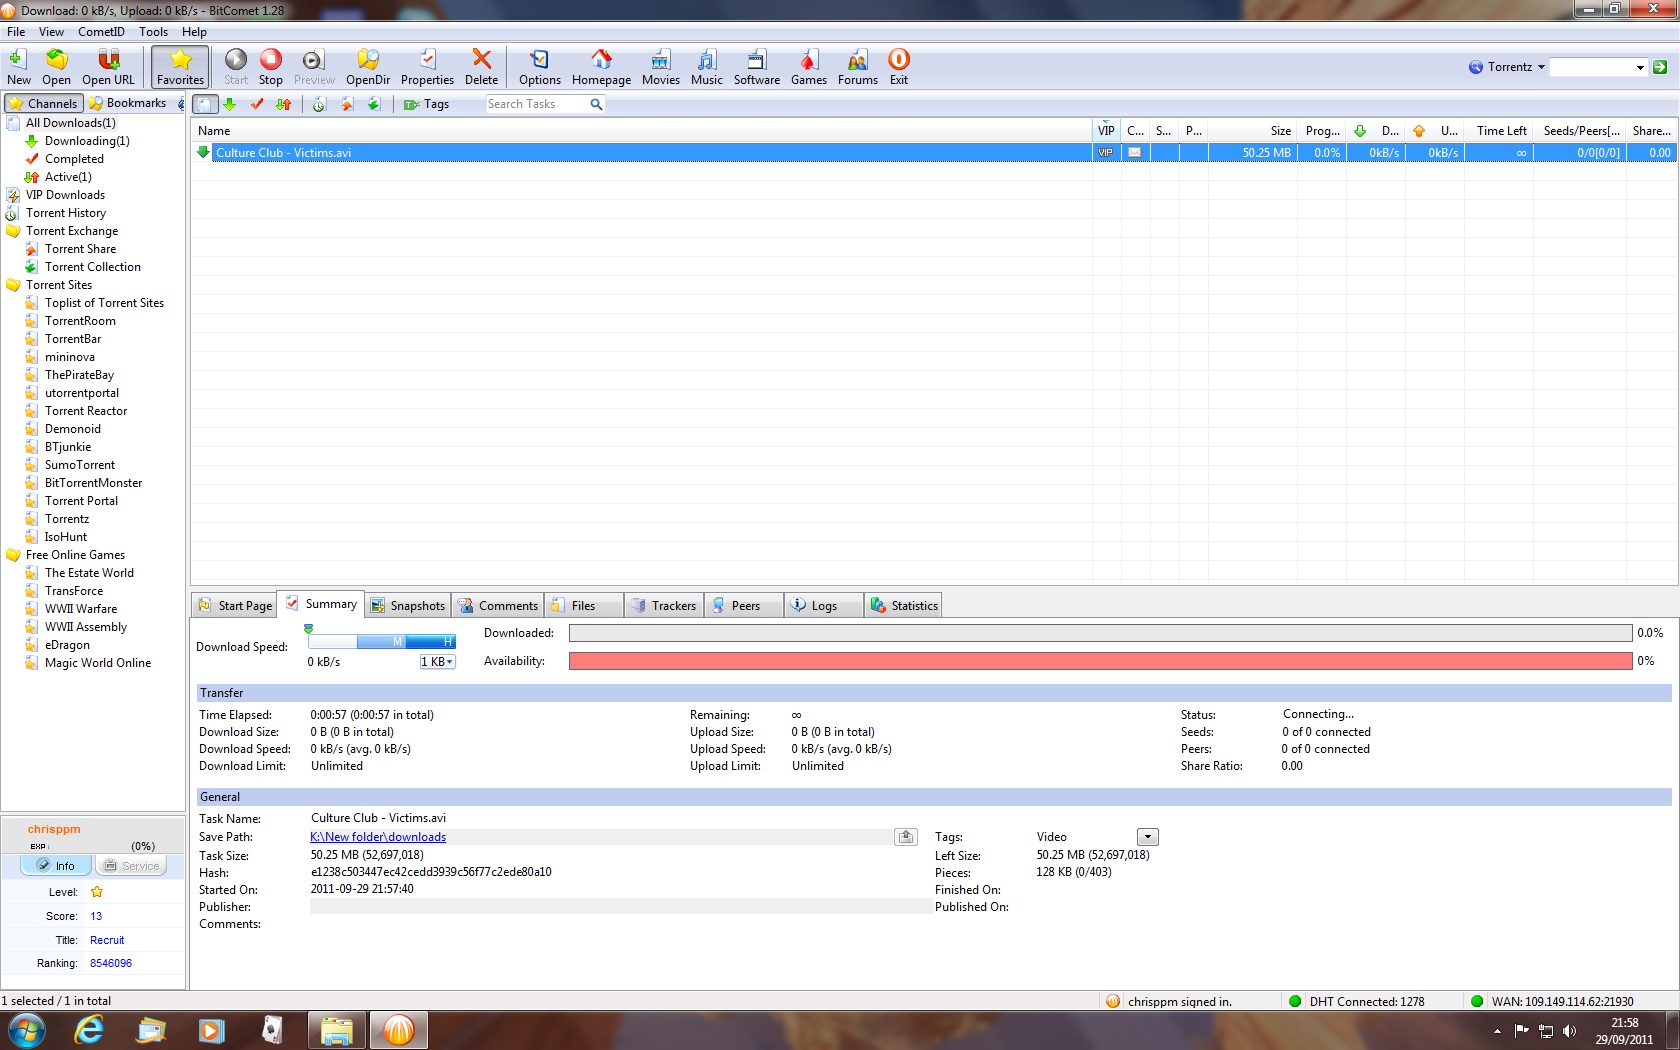
Task: Sort tasks by Name column header
Action: [x=641, y=131]
